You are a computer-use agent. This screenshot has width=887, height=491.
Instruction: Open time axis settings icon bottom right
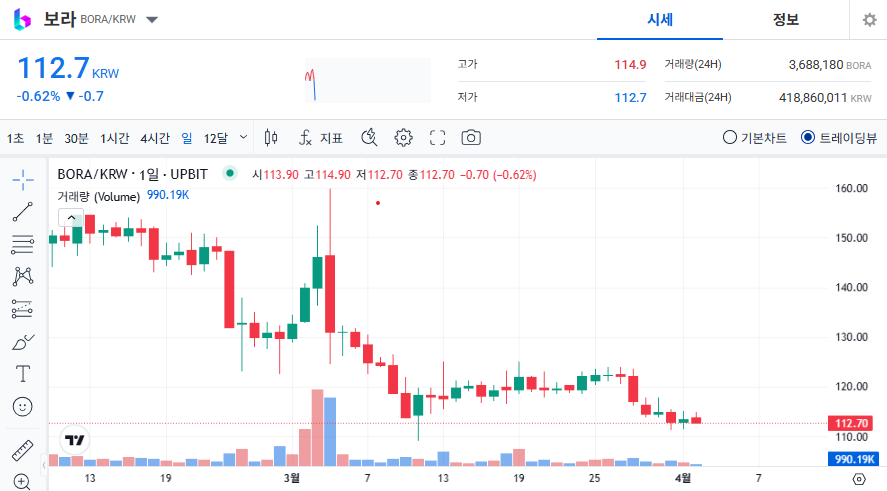[859, 479]
